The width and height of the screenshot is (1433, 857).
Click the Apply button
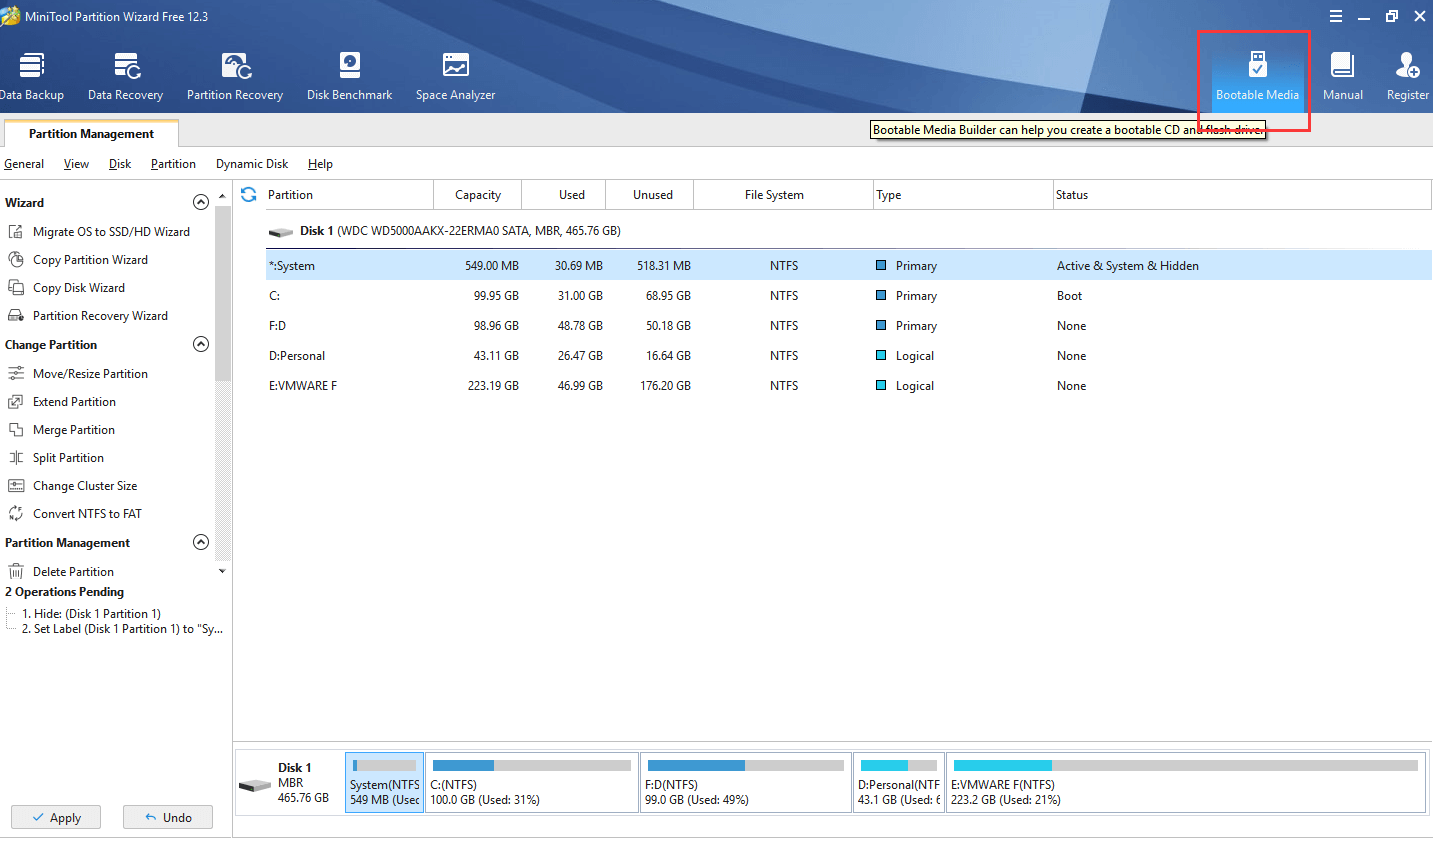56,817
